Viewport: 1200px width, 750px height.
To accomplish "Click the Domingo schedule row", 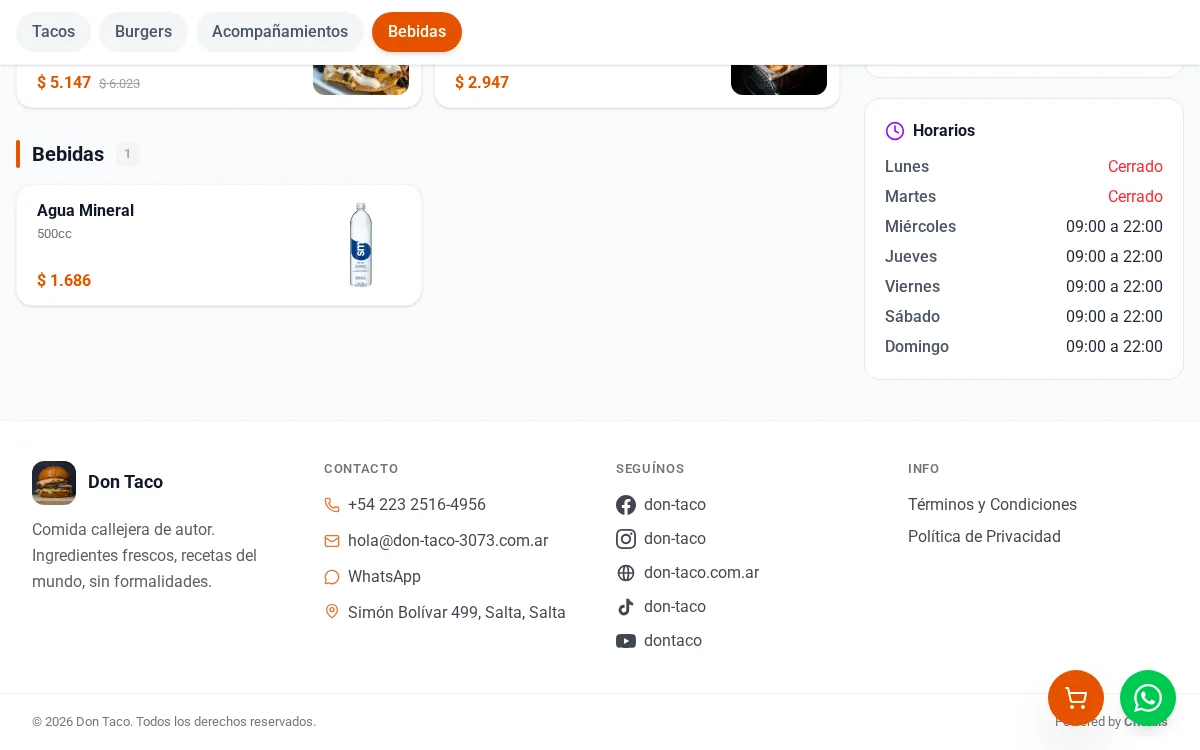I will click(x=1024, y=347).
